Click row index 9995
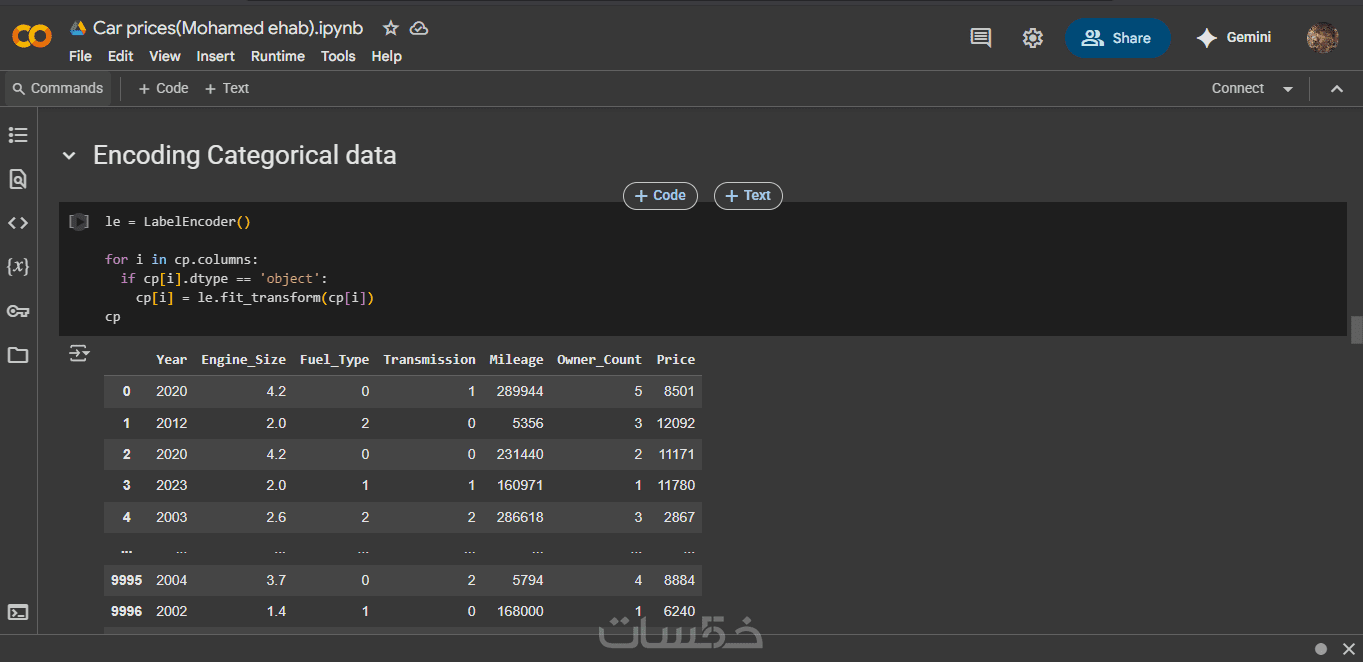Screen dimensions: 1363x662 [x=127, y=580]
